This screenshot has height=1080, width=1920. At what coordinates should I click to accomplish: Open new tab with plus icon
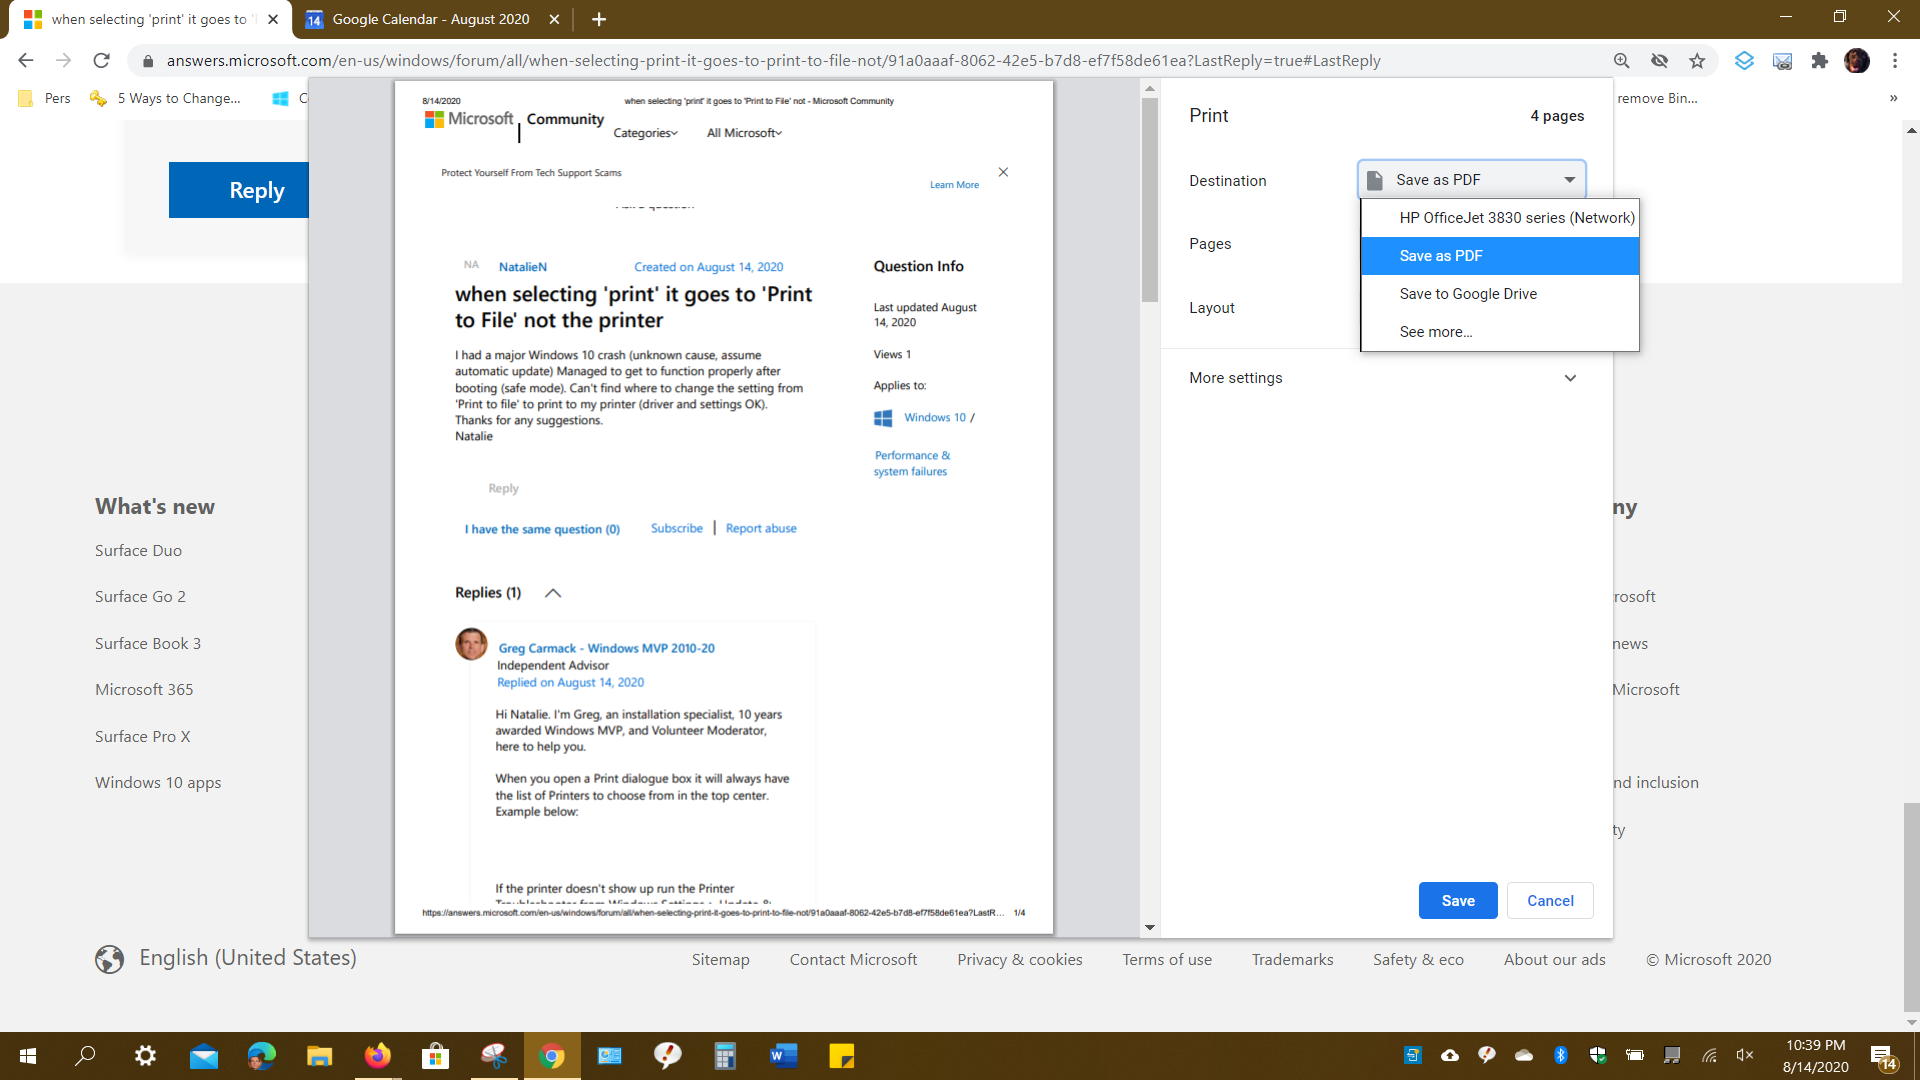click(x=599, y=19)
